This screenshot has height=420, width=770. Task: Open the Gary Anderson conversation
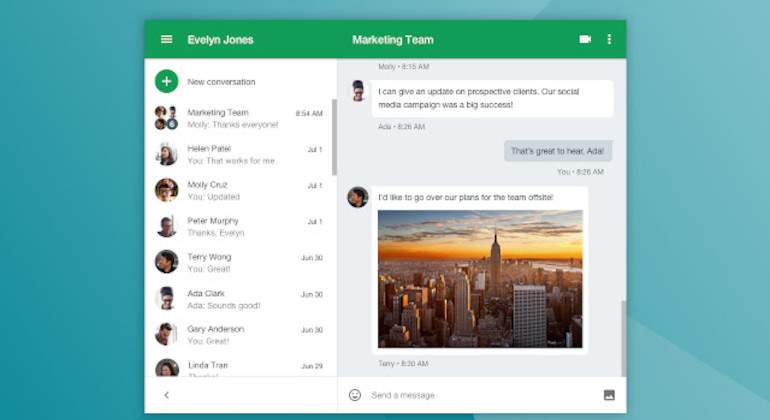coord(239,334)
